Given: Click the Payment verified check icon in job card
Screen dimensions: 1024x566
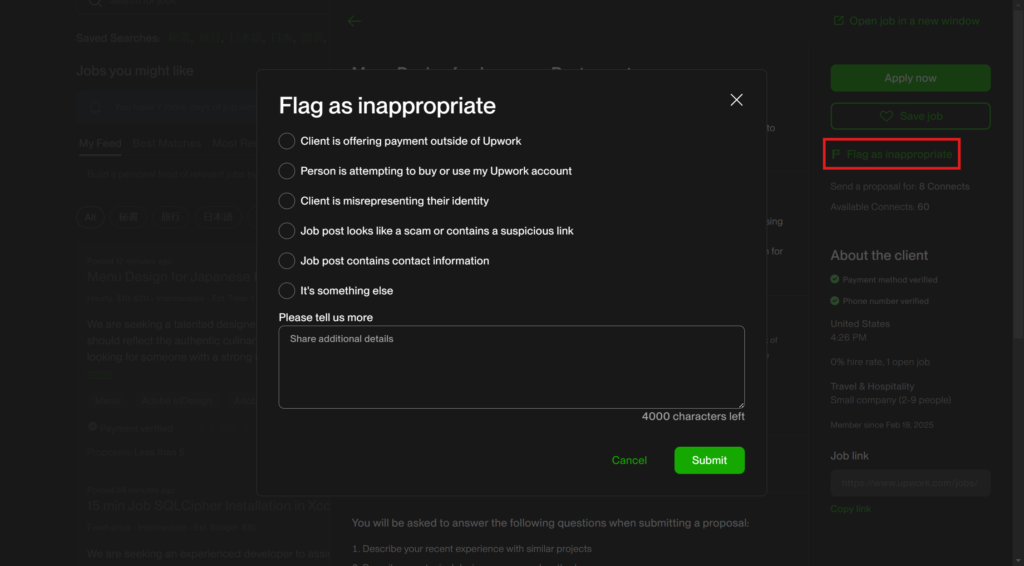Looking at the screenshot, I should pos(92,427).
